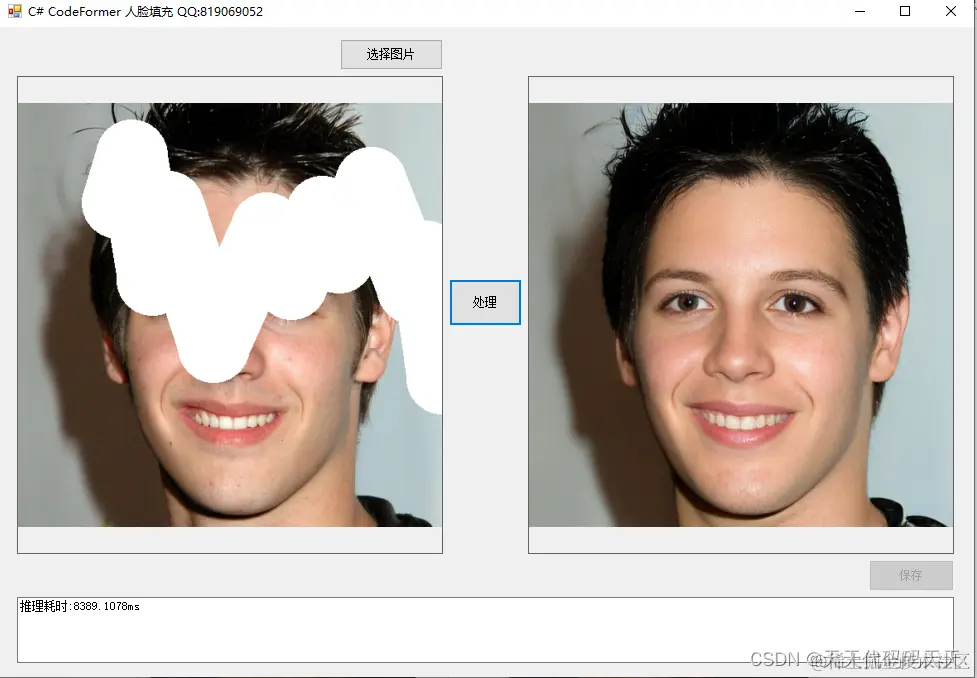
Task: Select the restored output face image
Action: [741, 315]
